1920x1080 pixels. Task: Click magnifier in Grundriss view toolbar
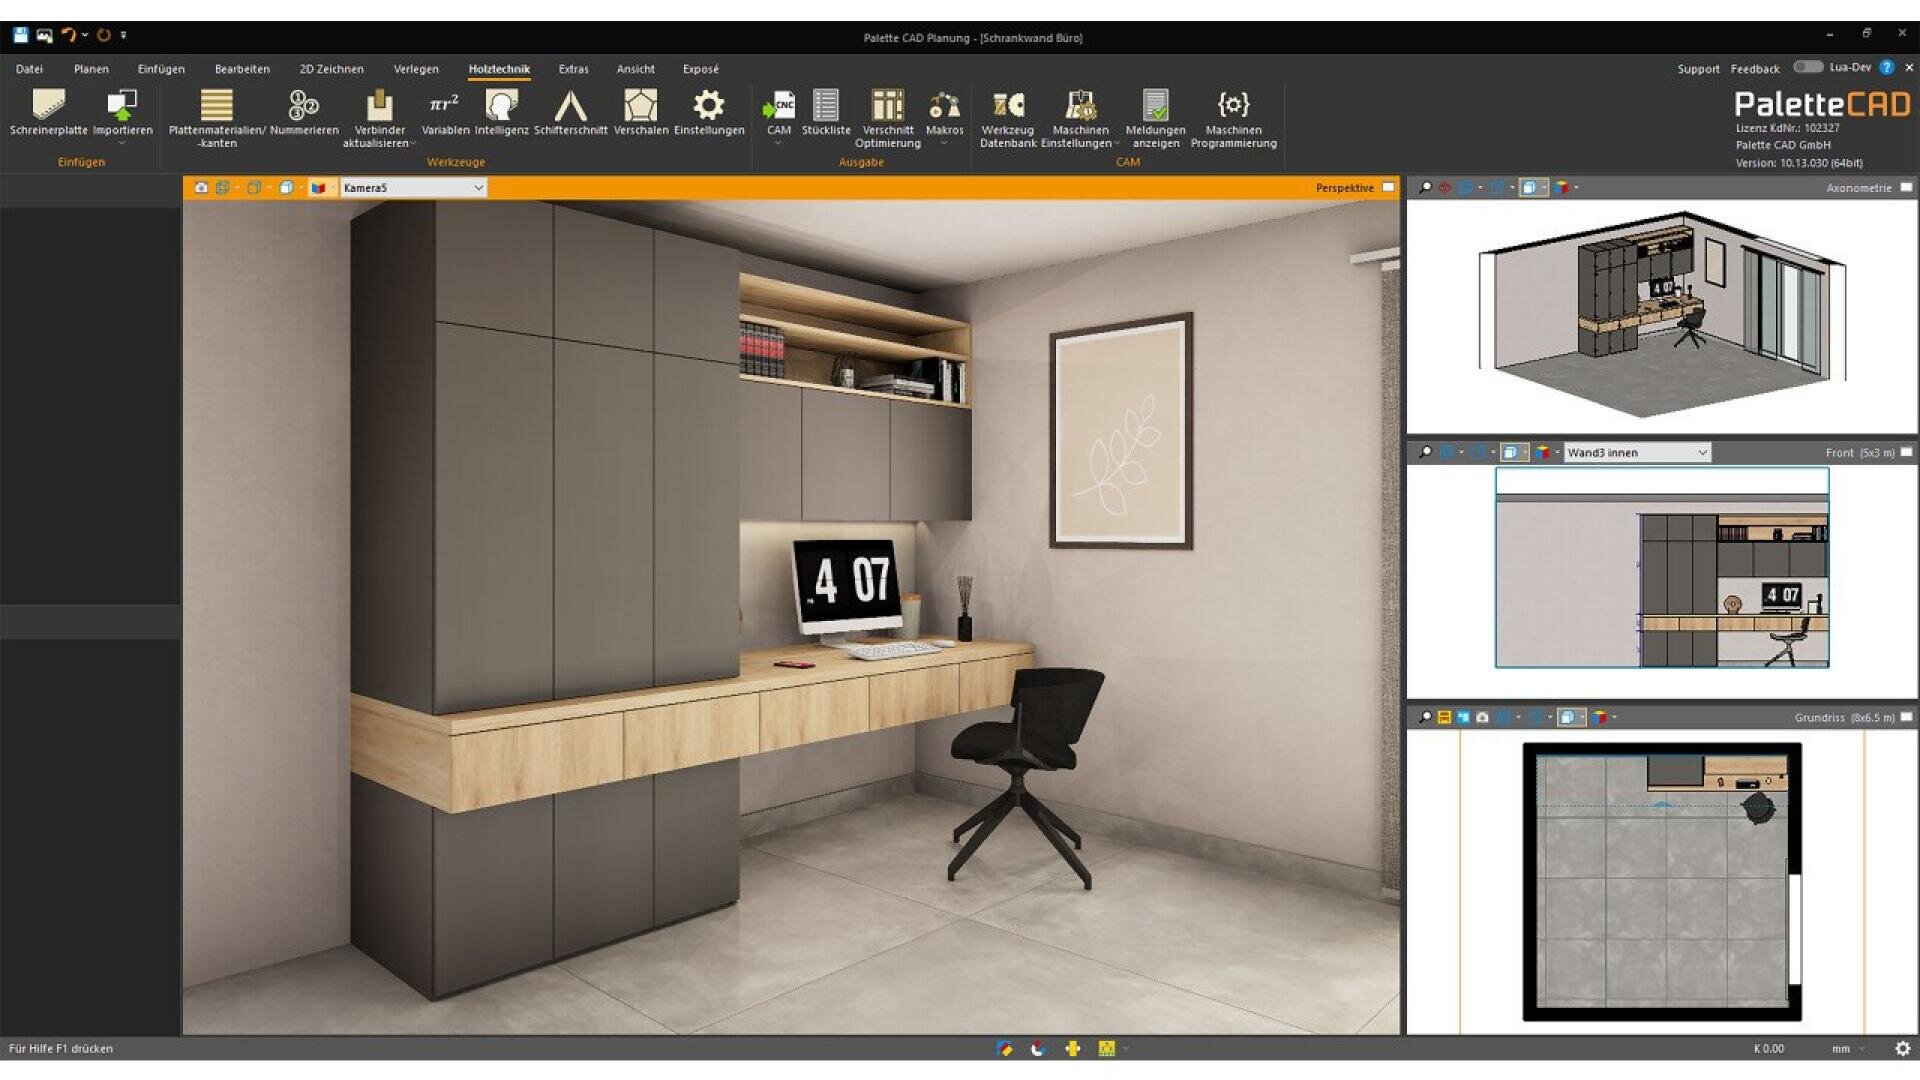pyautogui.click(x=1425, y=718)
